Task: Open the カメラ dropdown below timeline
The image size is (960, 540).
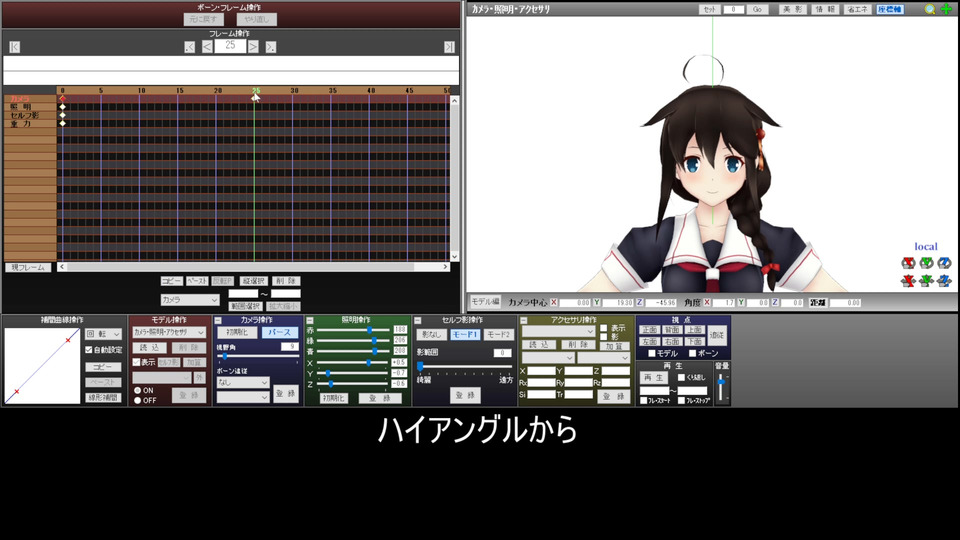Action: tap(190, 300)
